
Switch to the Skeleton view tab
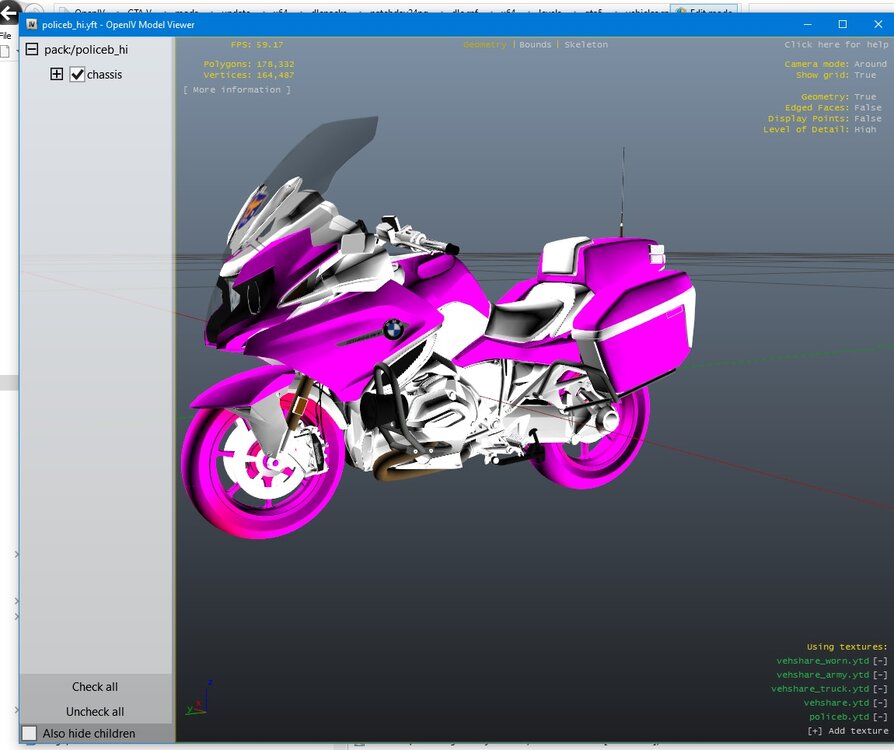coord(586,45)
